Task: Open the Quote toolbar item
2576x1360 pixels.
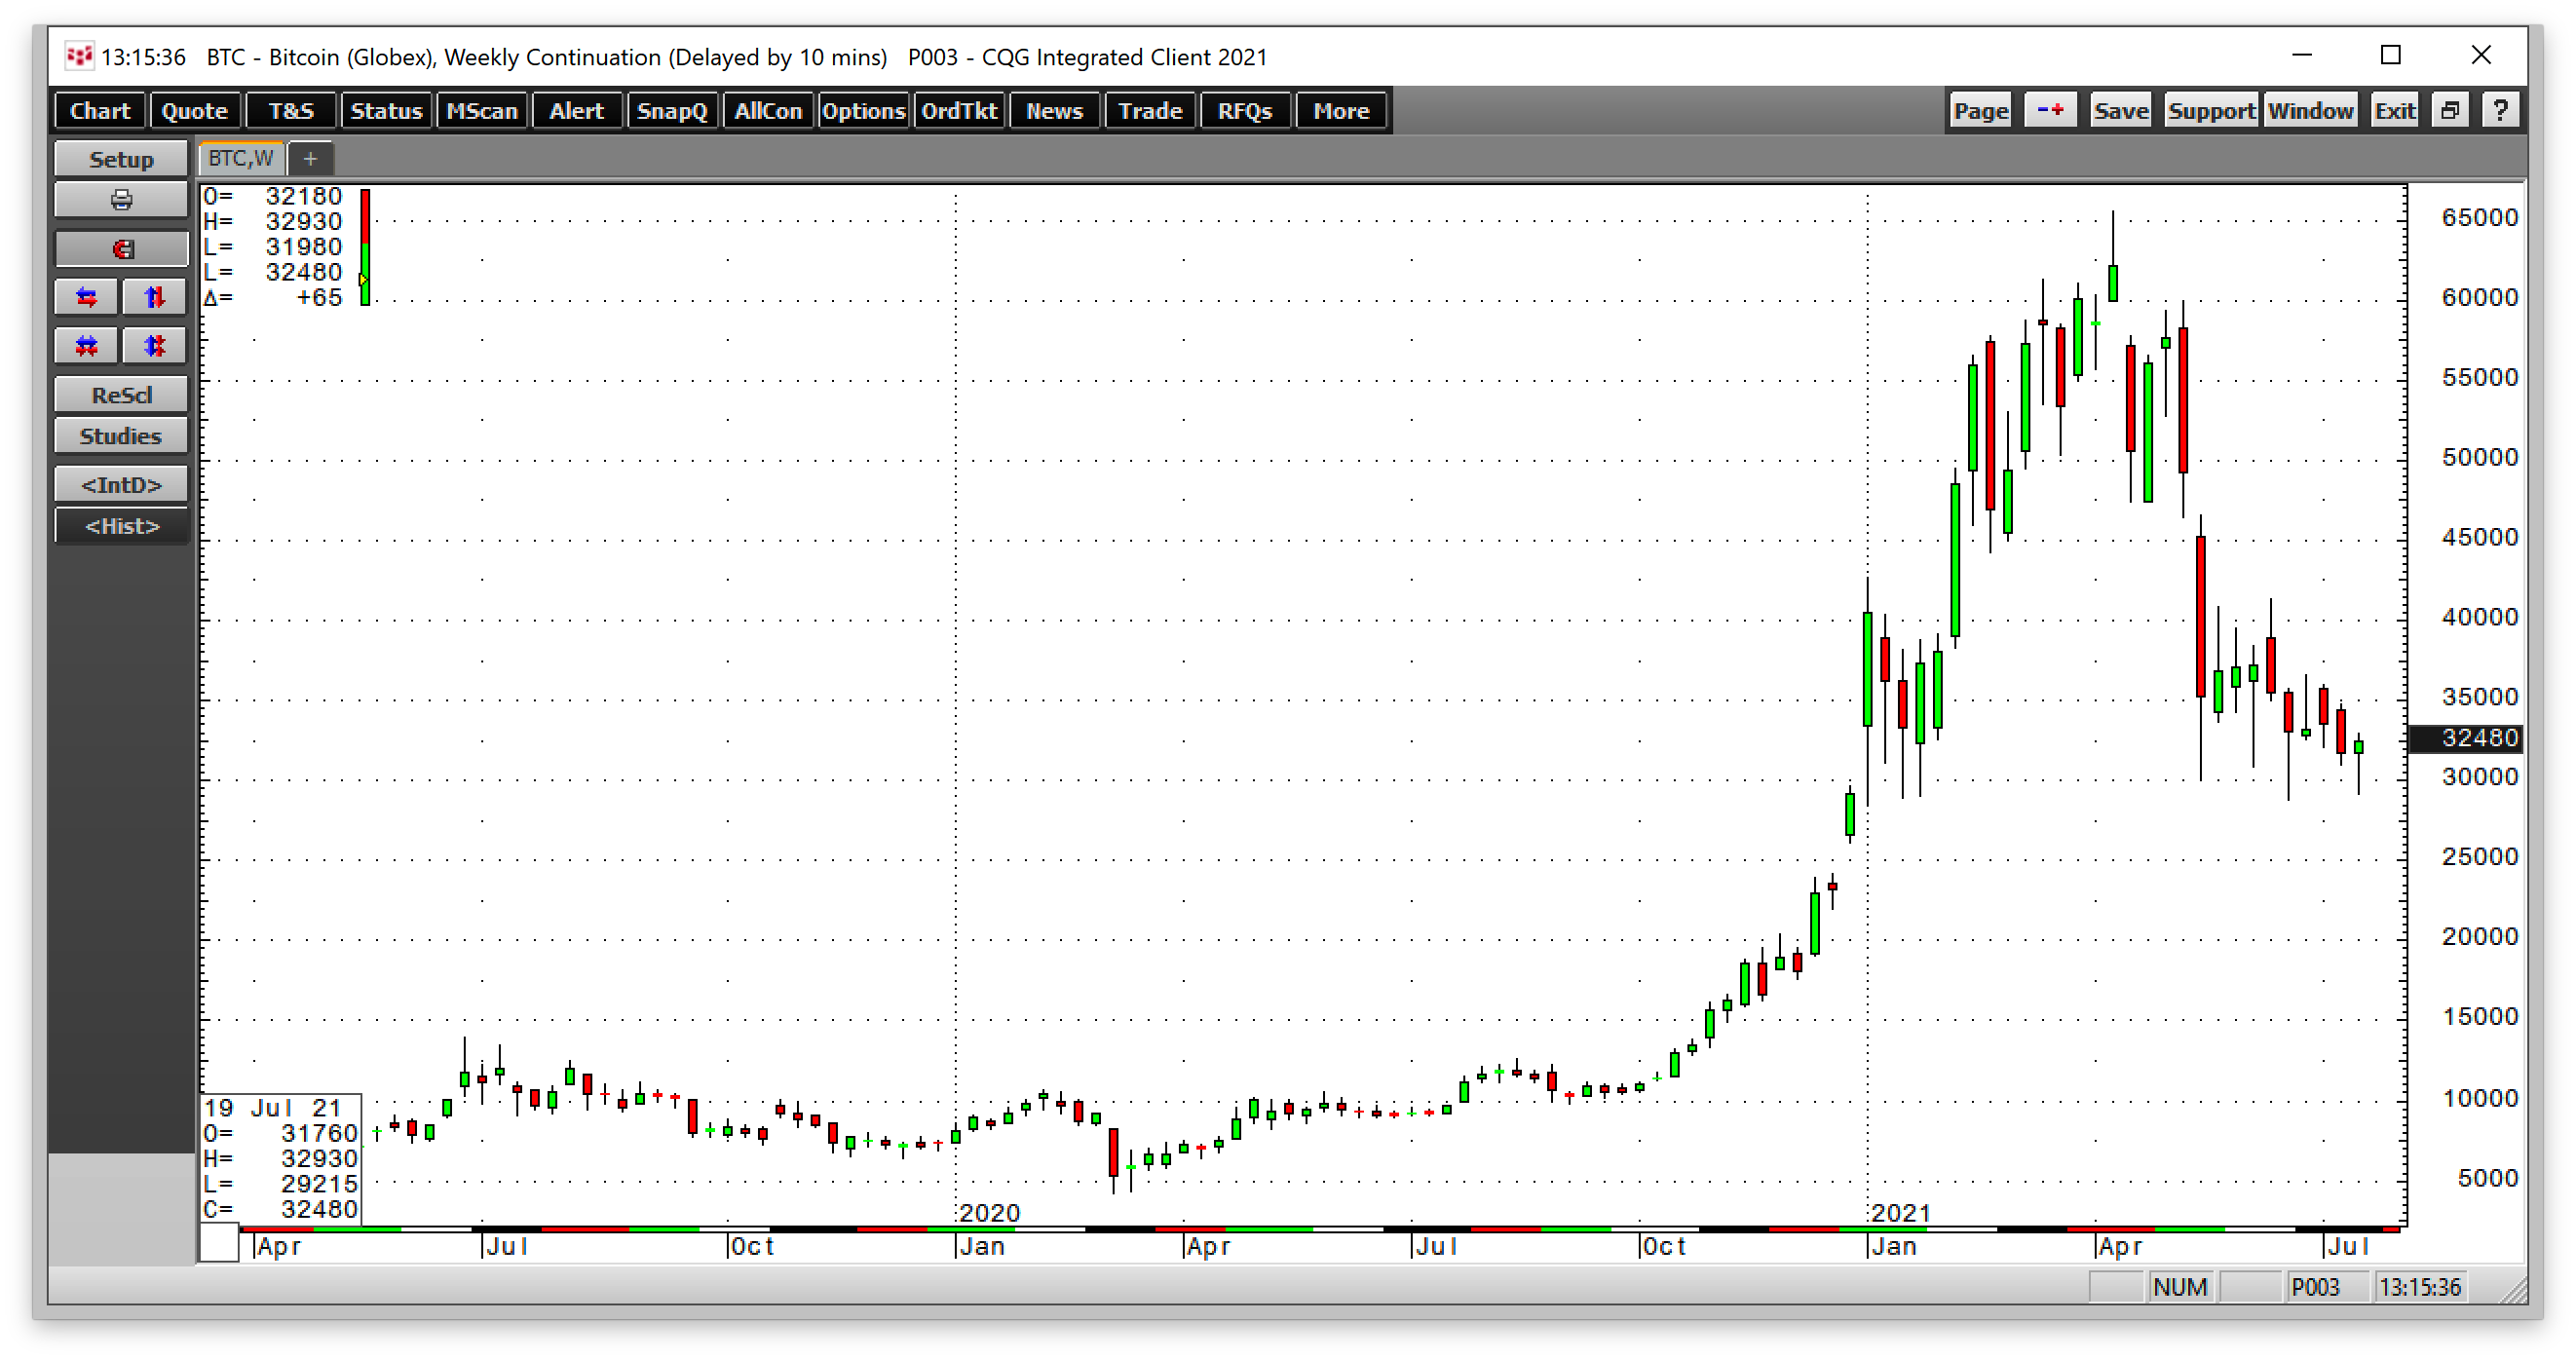Action: [194, 110]
